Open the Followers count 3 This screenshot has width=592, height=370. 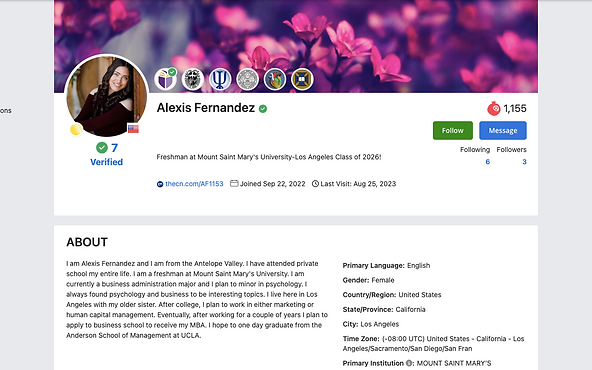(x=524, y=162)
